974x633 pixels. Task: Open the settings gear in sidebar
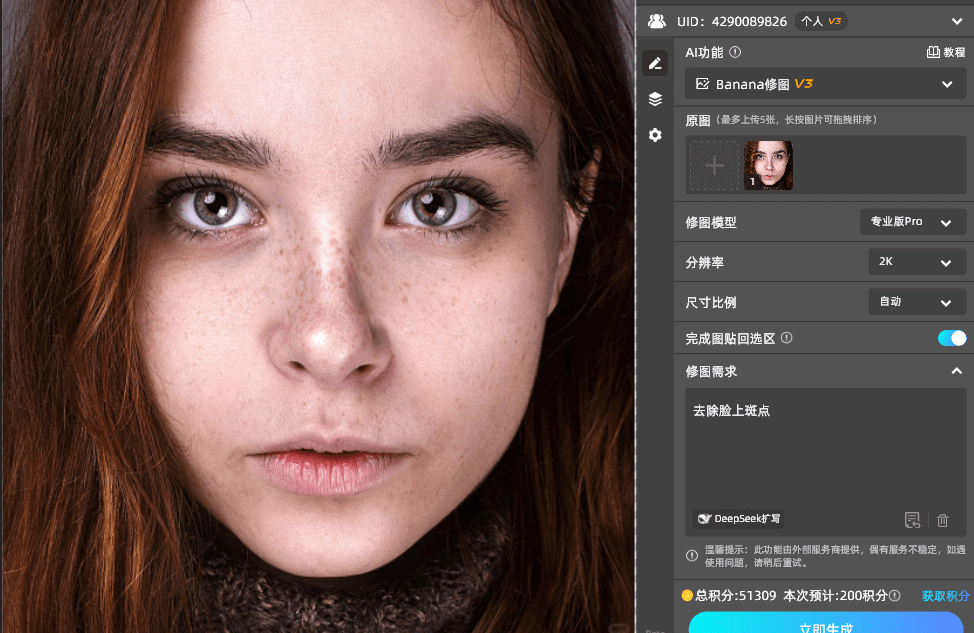click(x=655, y=135)
